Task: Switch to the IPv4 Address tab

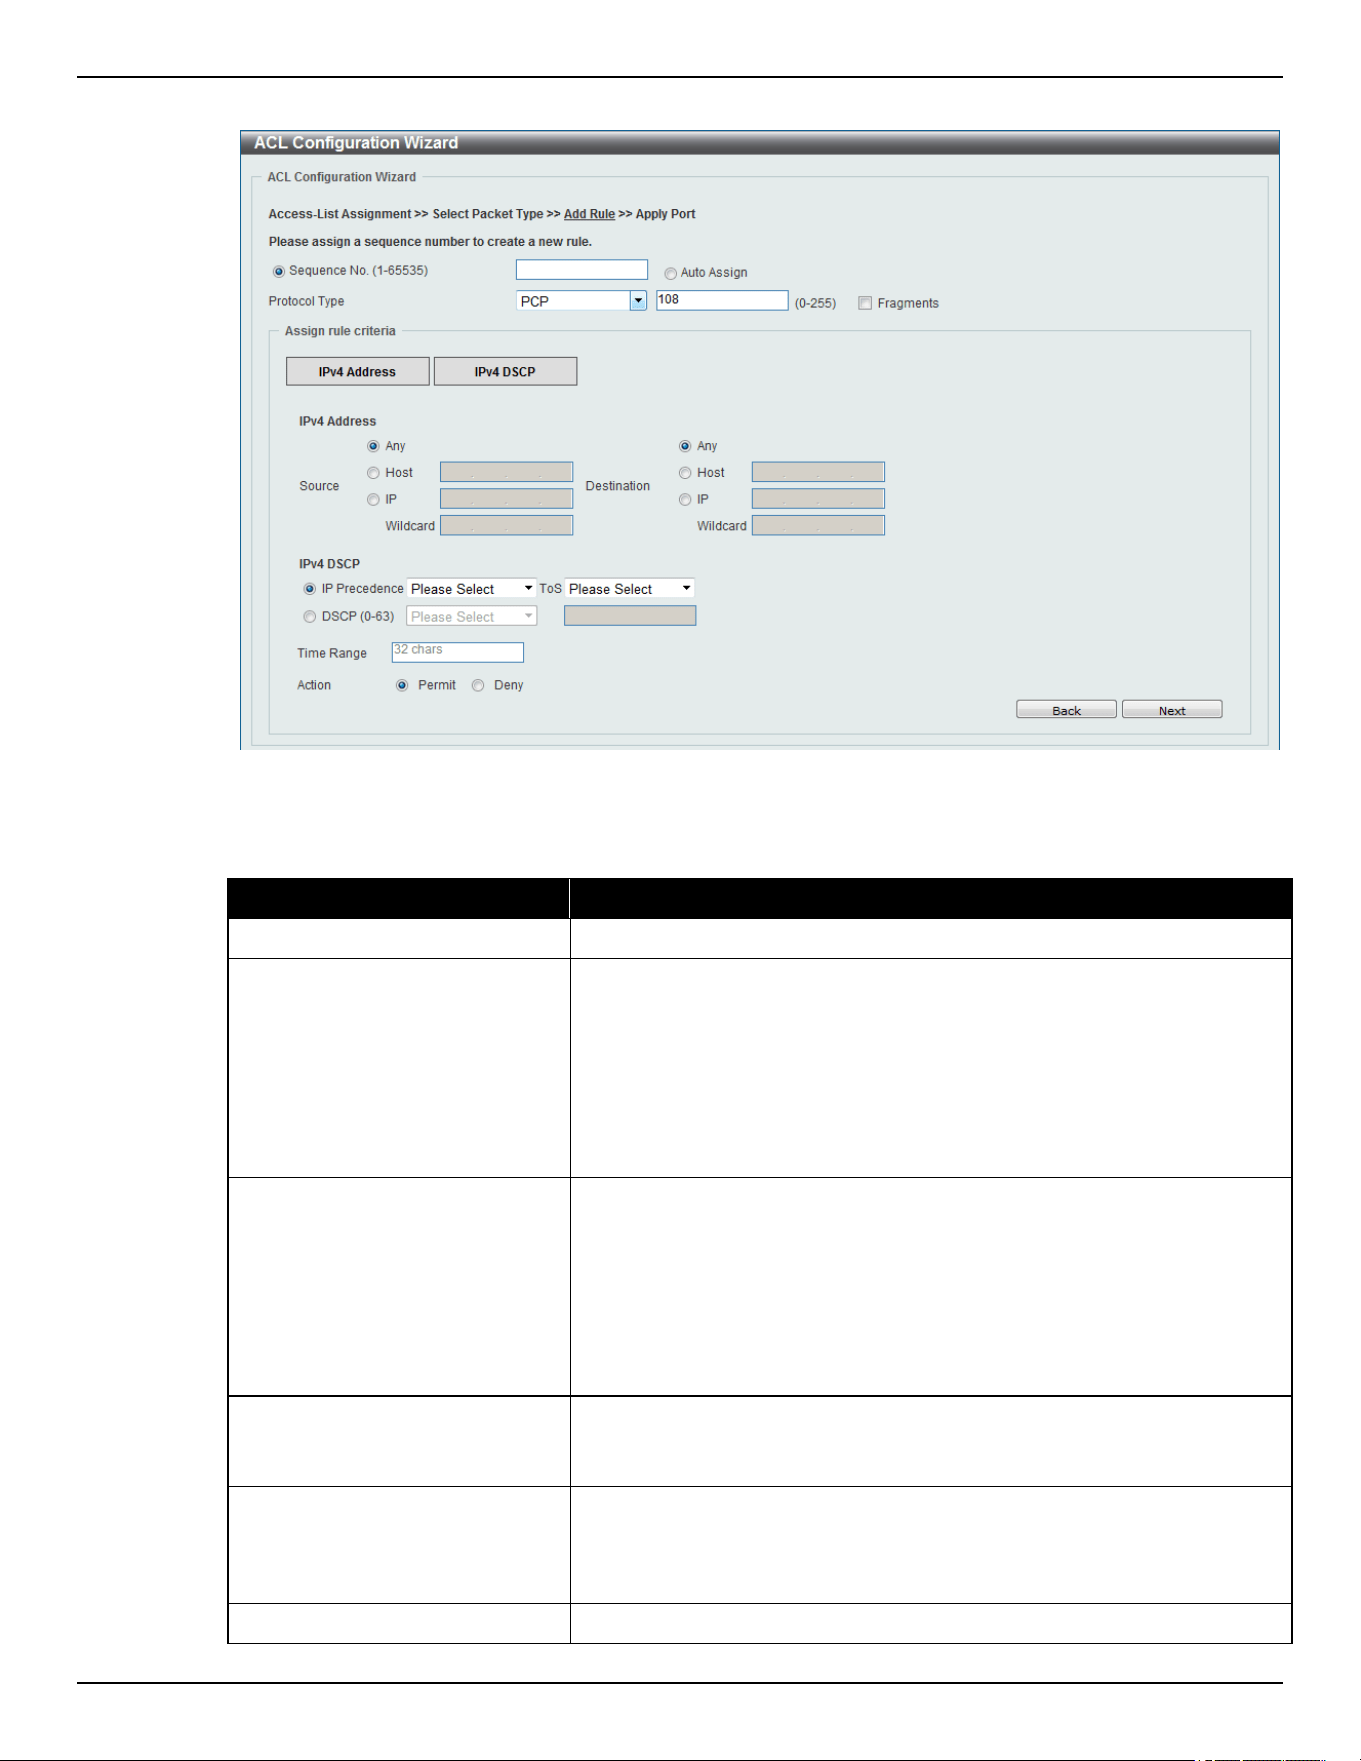Action: coord(357,372)
